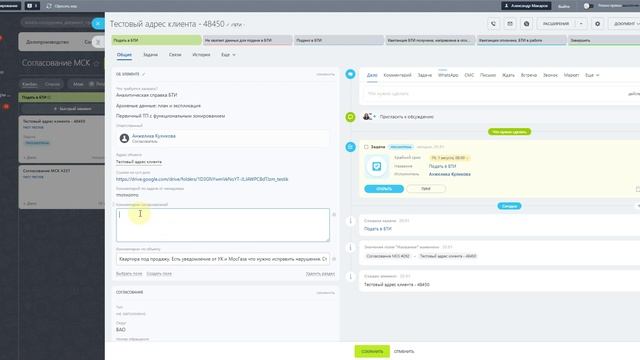Click the responsible person avatar for Анжелика Куликова
The width and height of the screenshot is (640, 360).
pyautogui.click(x=124, y=138)
